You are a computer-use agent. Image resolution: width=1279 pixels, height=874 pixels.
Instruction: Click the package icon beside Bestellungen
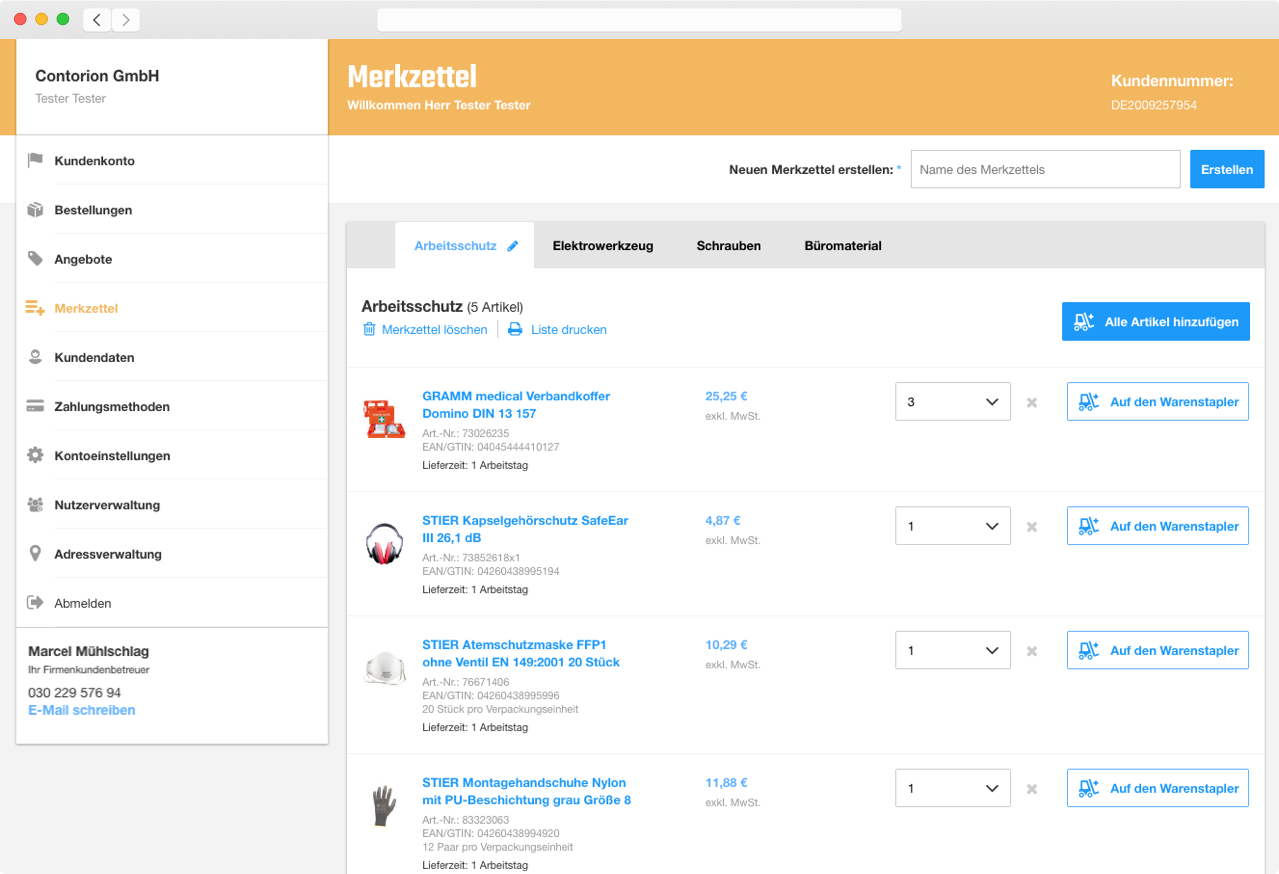point(35,210)
